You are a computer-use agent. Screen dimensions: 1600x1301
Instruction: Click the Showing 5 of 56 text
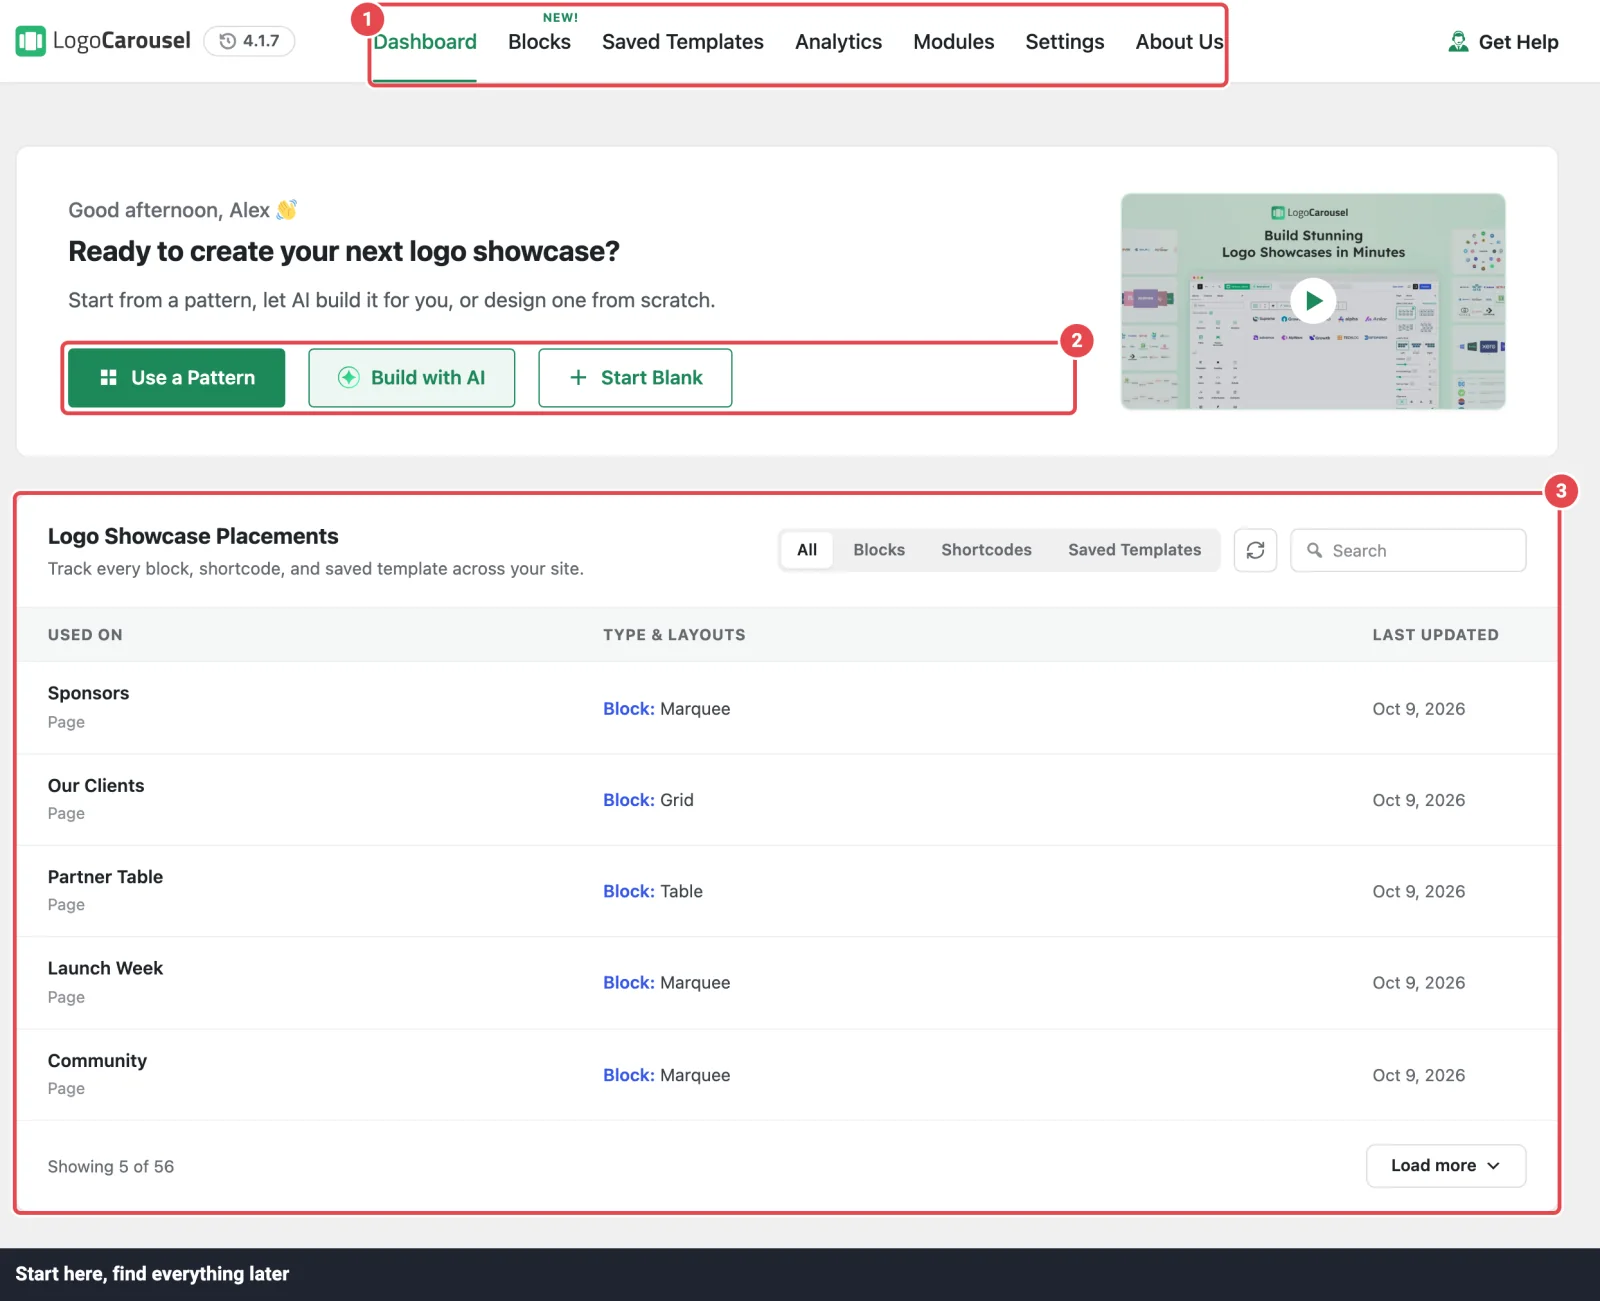[x=111, y=1166]
